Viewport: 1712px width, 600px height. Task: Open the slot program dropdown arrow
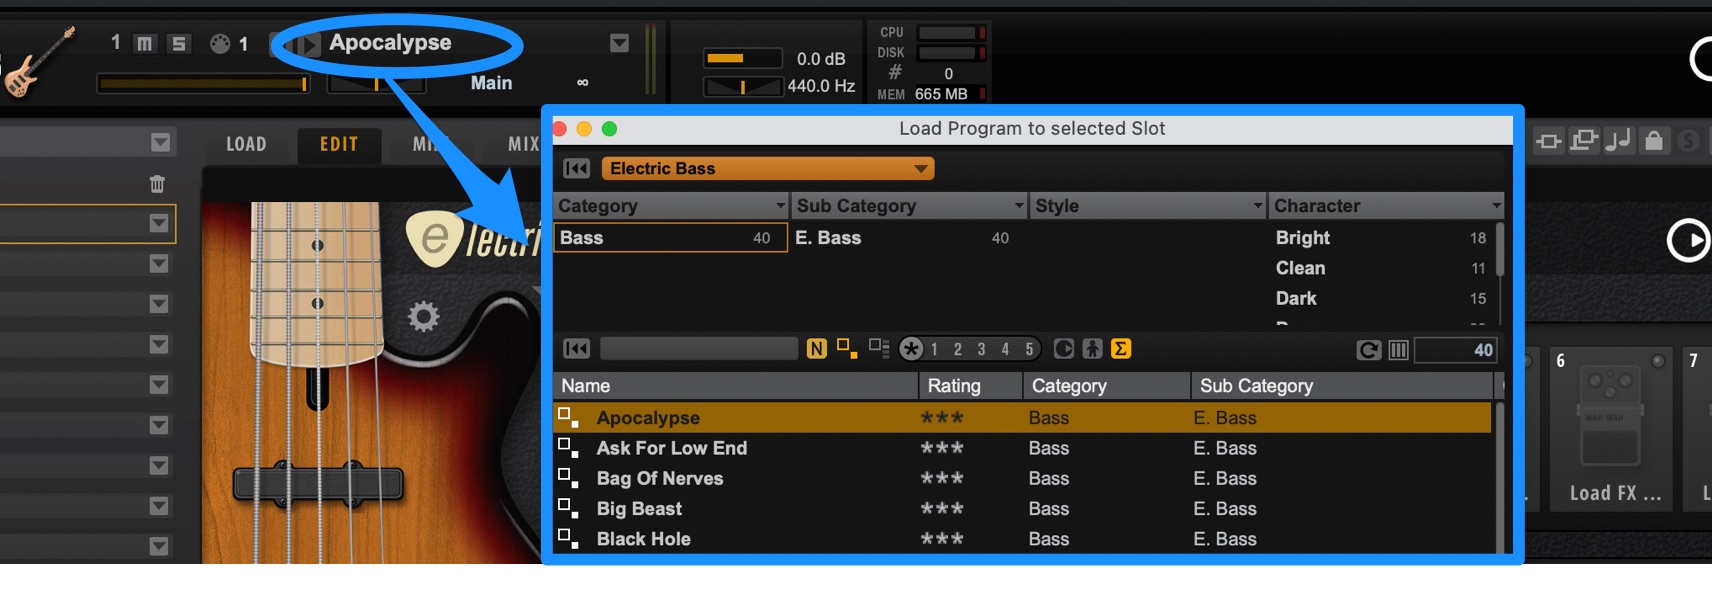click(x=619, y=43)
